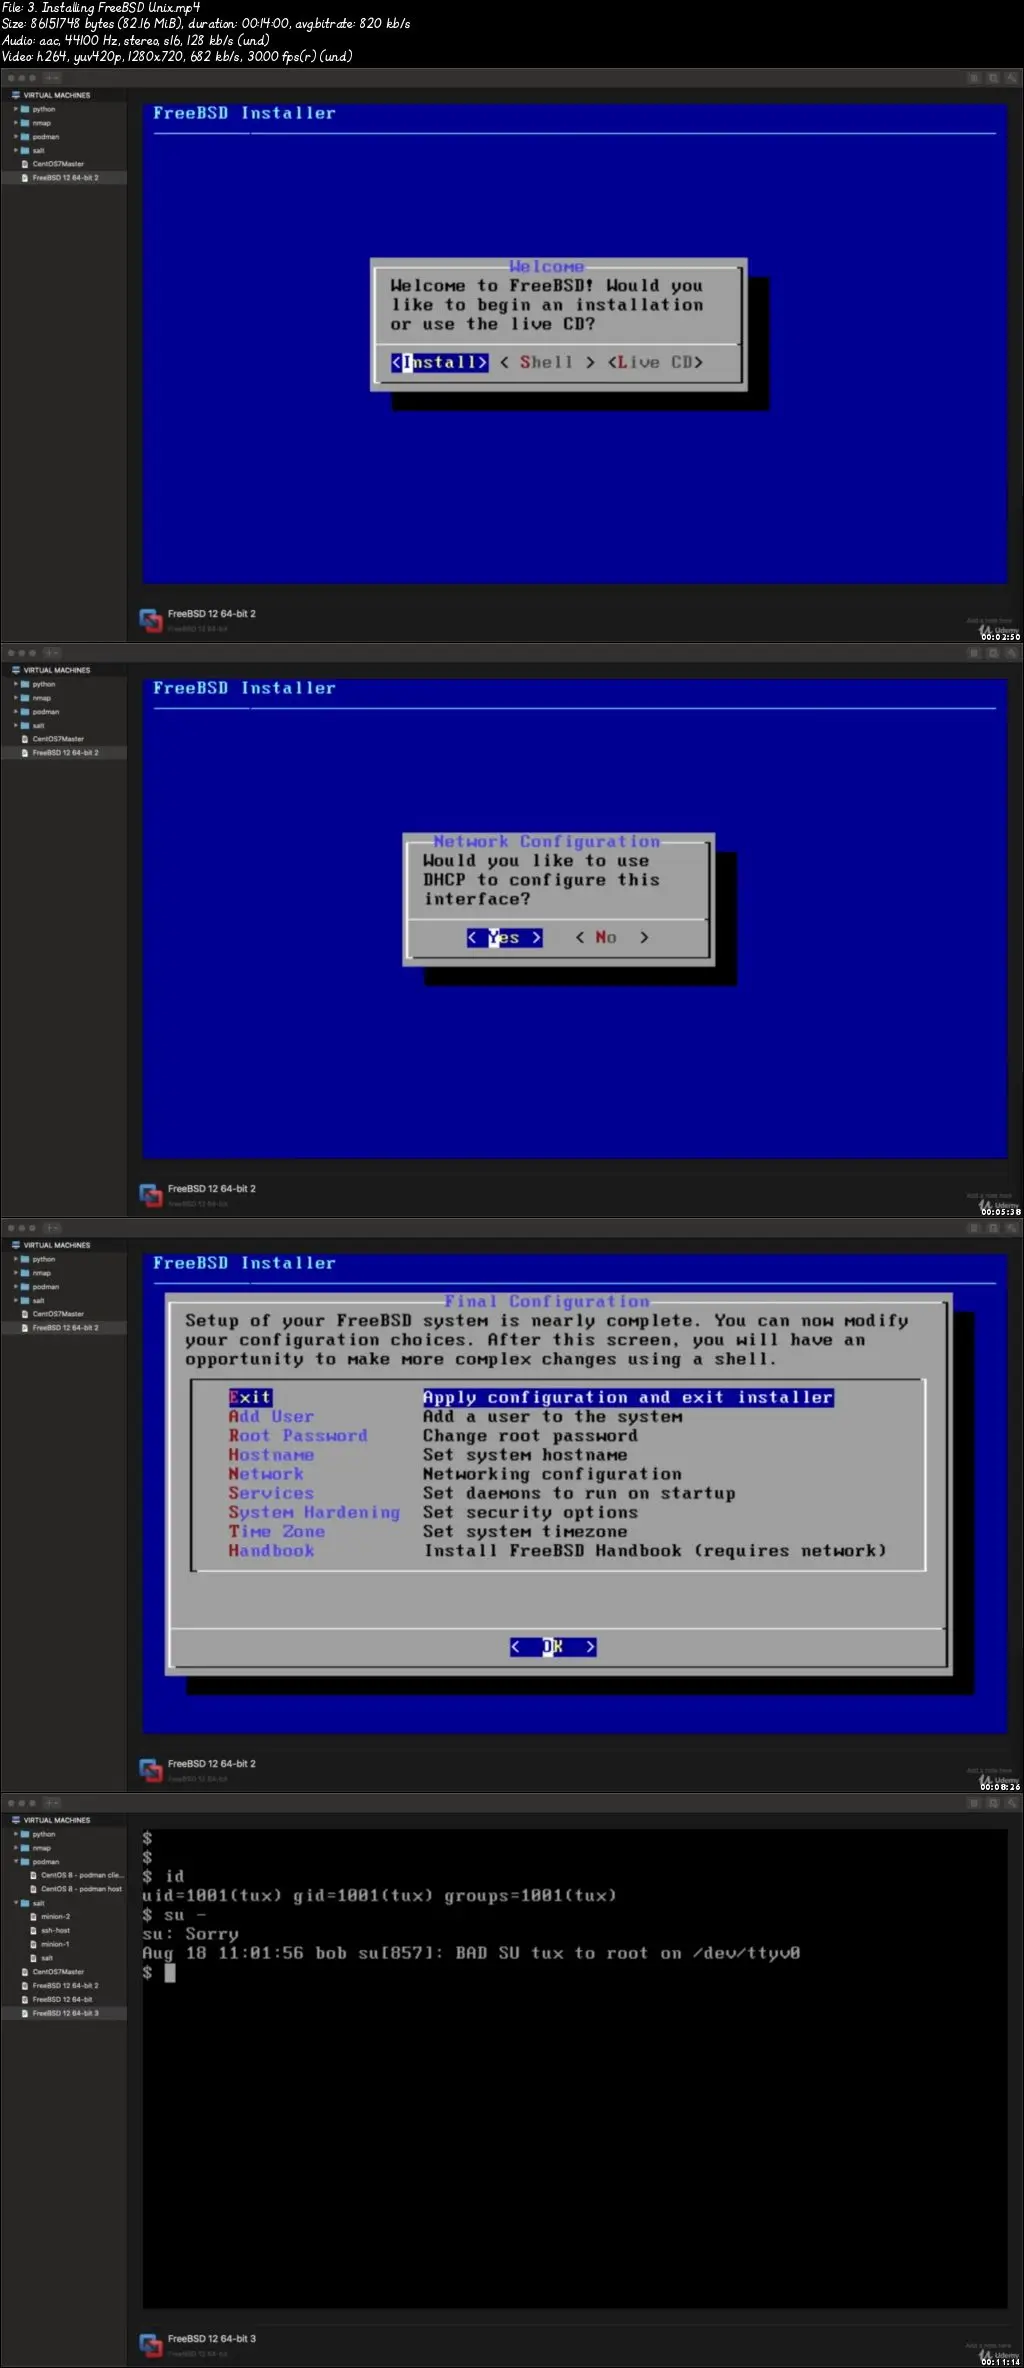
Task: Expand the salt folder in the Final Configuration frame
Action: point(16,1301)
